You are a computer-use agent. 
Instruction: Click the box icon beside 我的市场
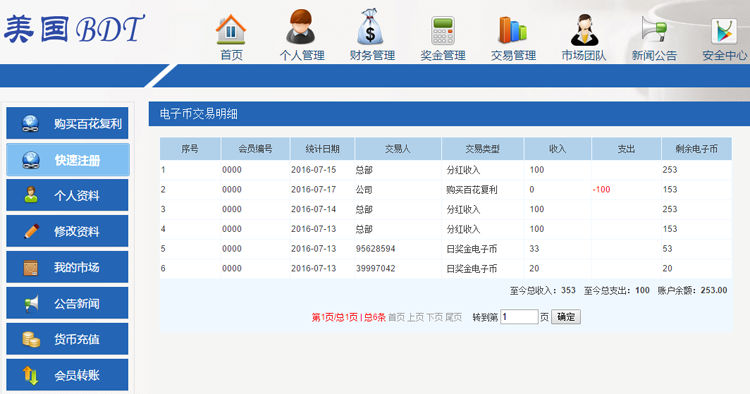(x=31, y=267)
